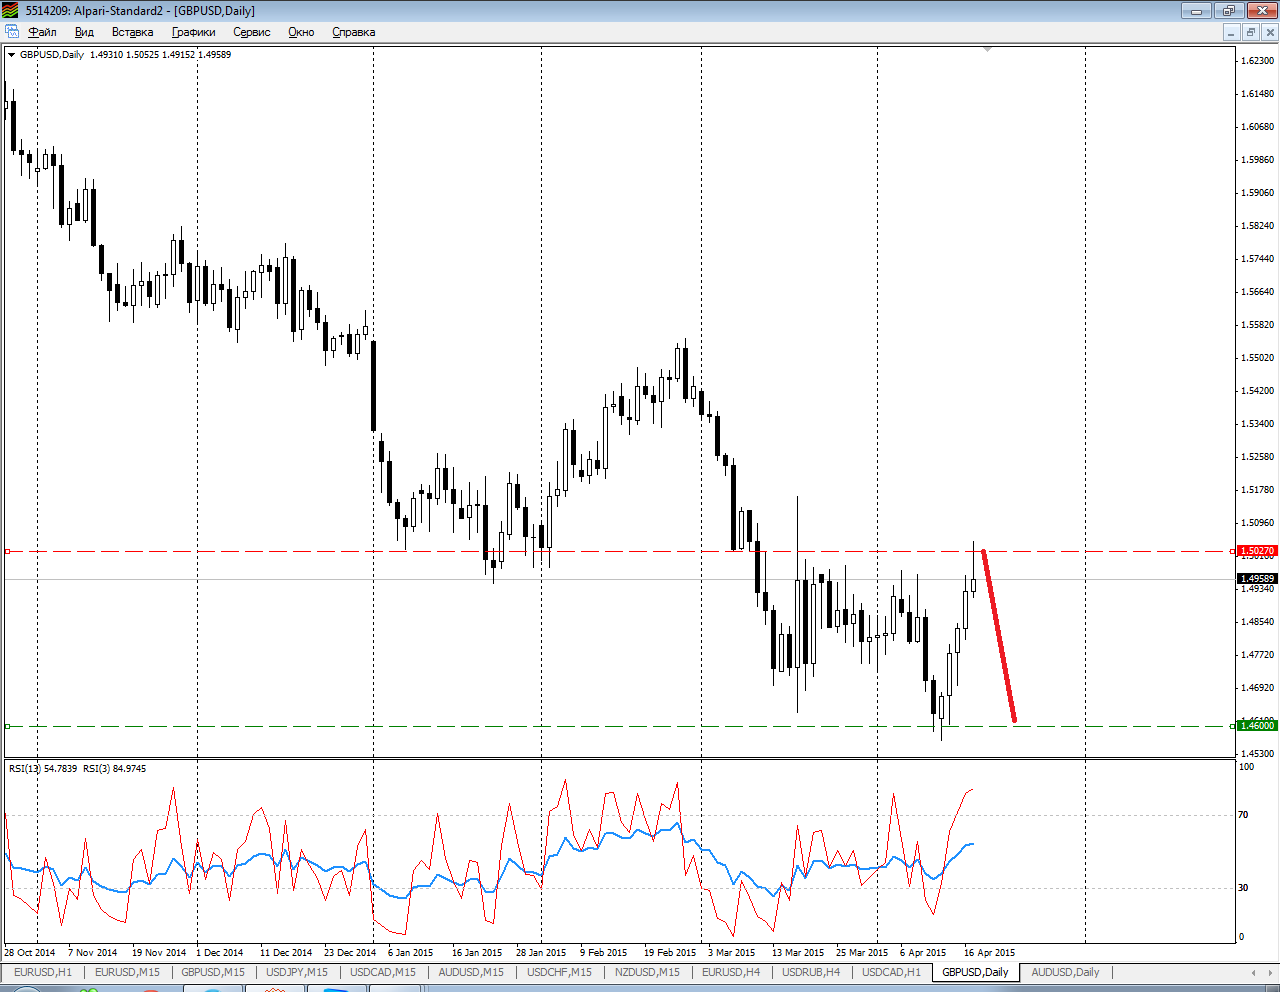This screenshot has width=1280, height=992.
Task: Select the red trend line on chart
Action: tap(999, 636)
